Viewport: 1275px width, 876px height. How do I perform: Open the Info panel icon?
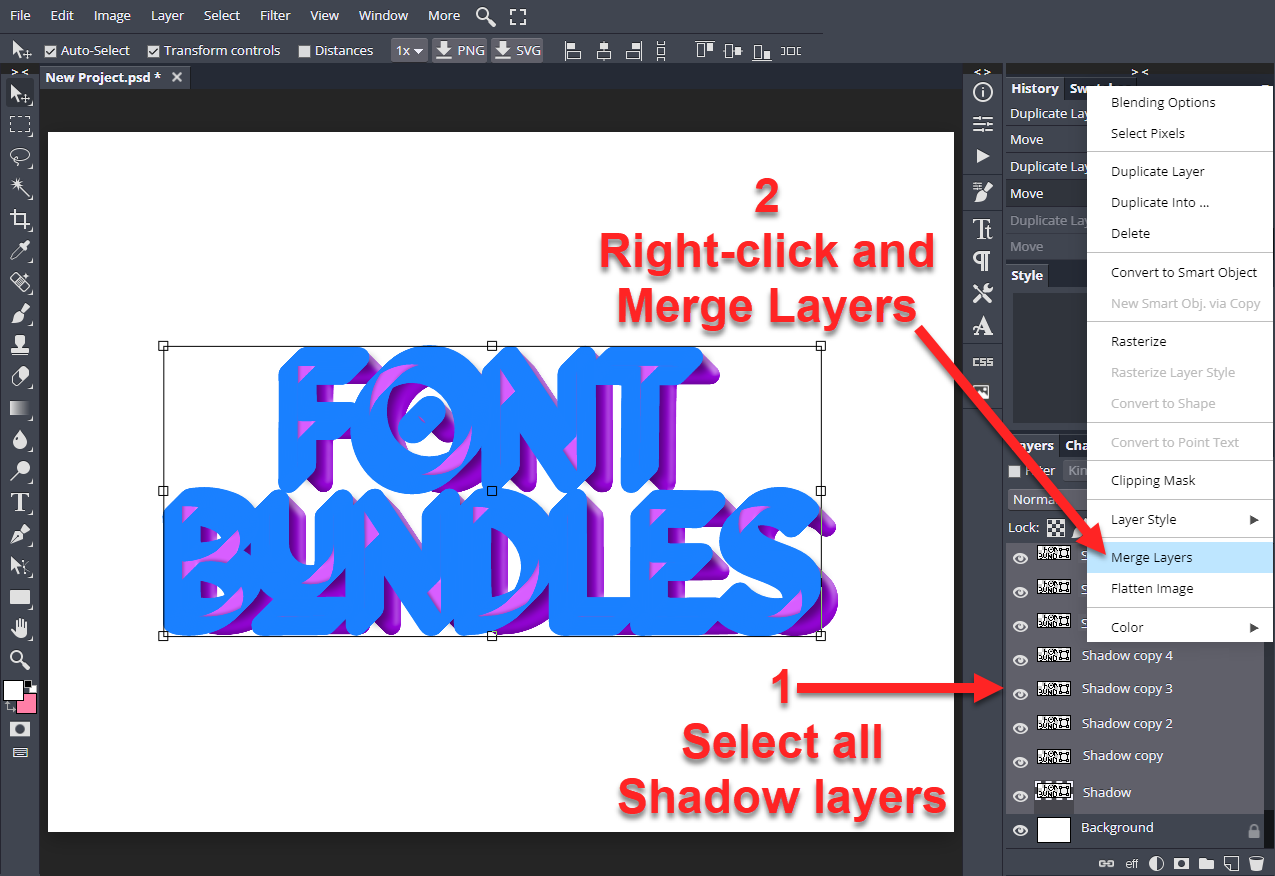[x=983, y=92]
